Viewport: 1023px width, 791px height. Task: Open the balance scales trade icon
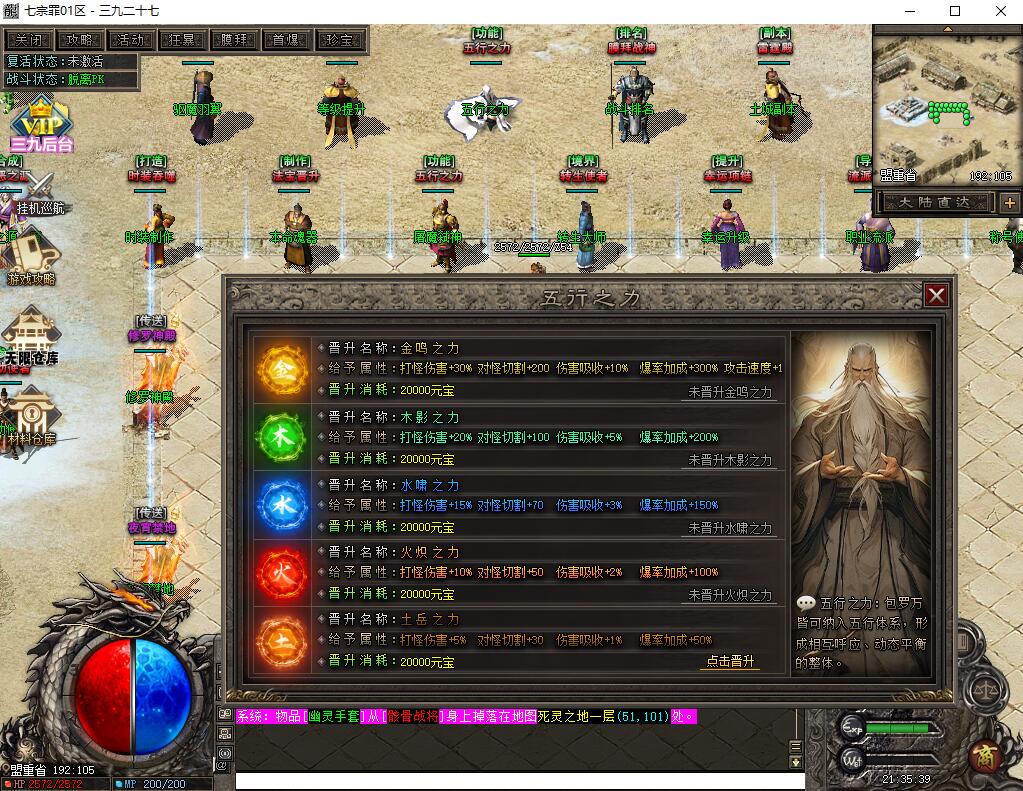pyautogui.click(x=984, y=692)
